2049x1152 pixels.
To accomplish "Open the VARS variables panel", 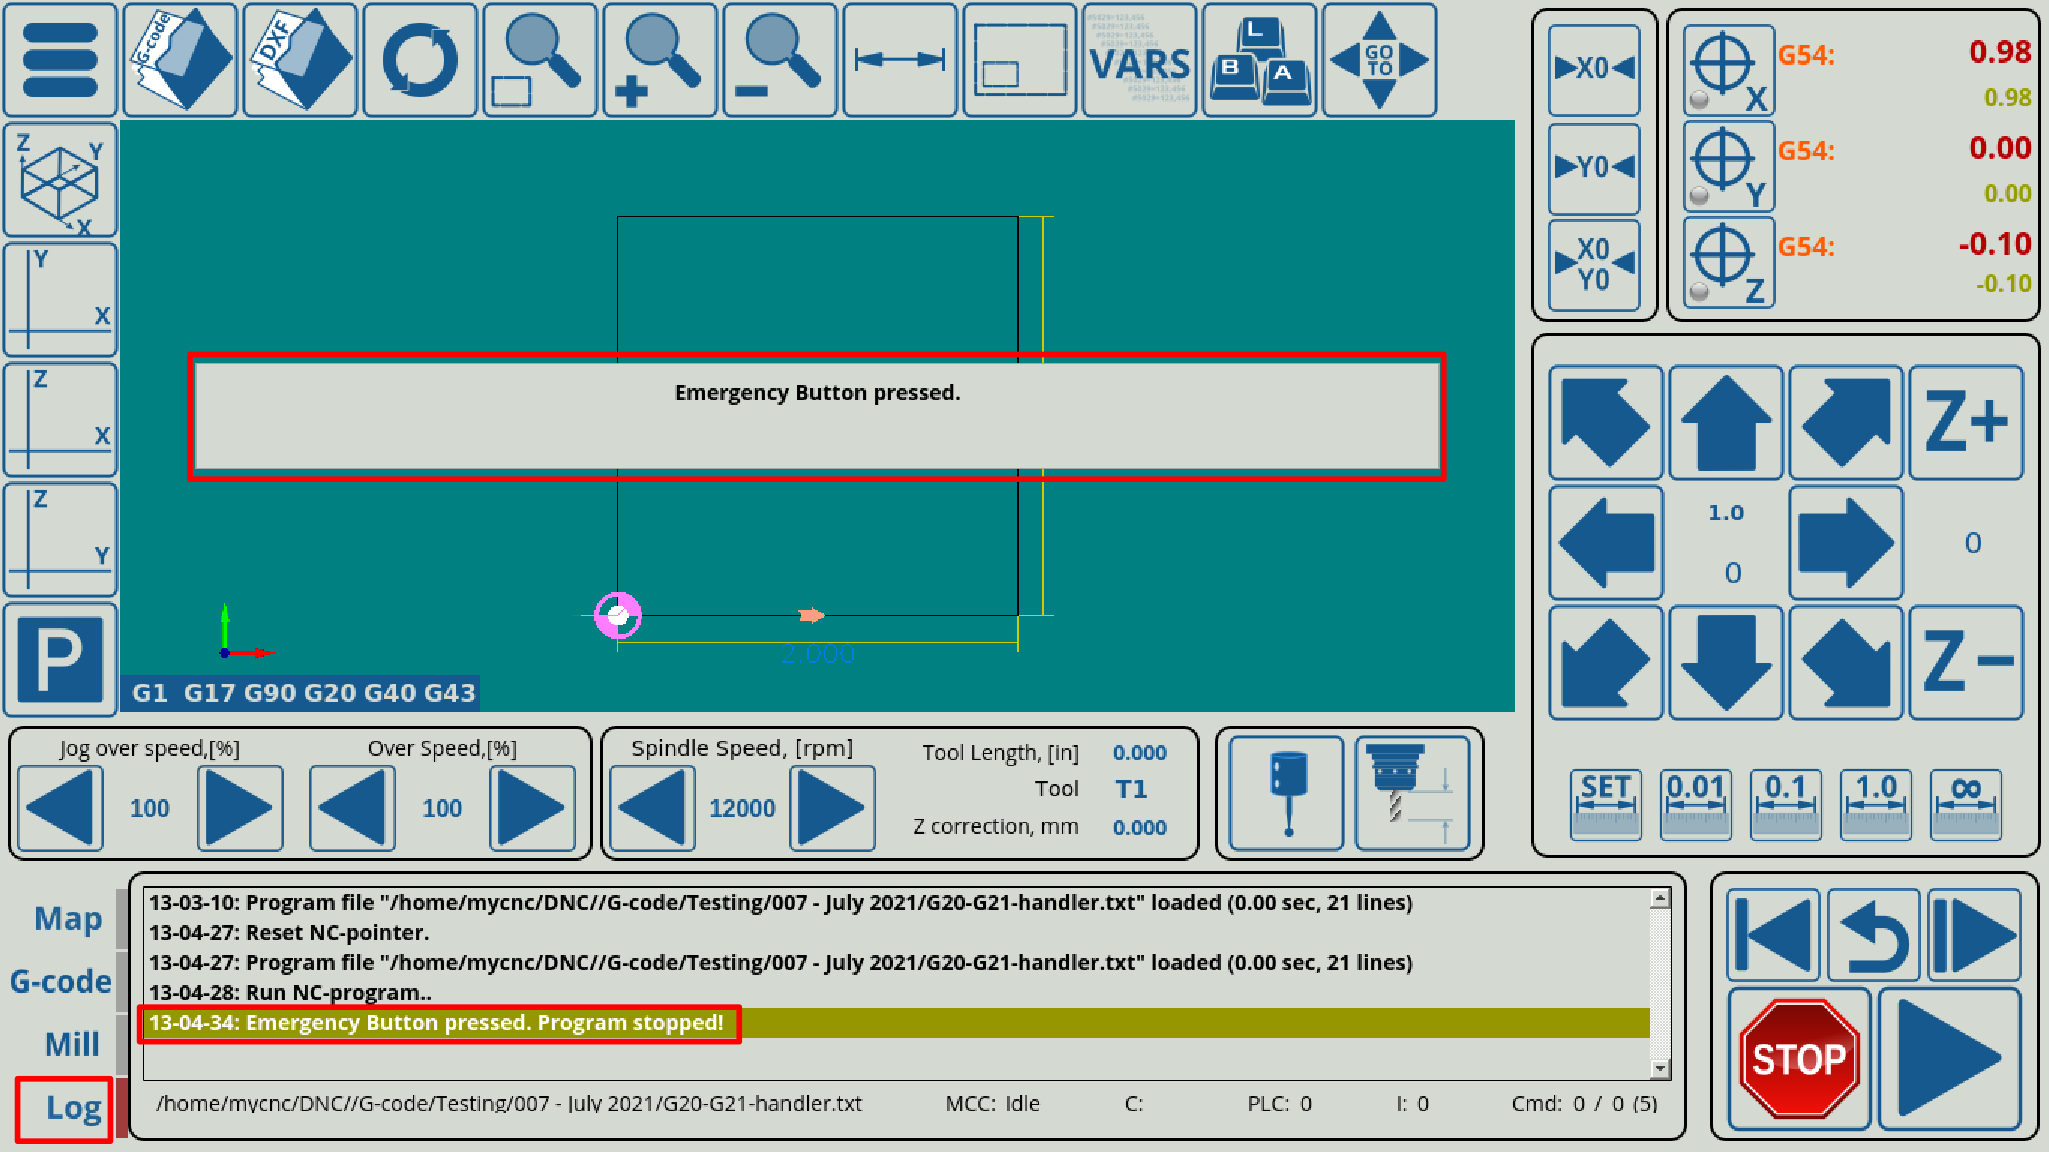I will [1139, 60].
